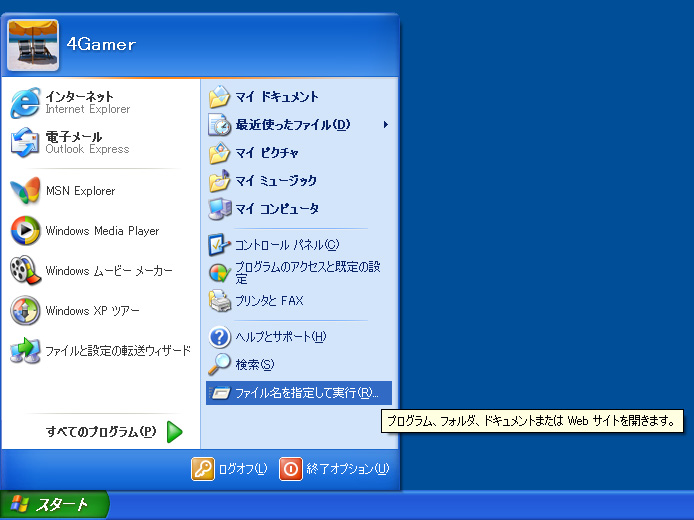Launch the Outlook Express email icon
This screenshot has width=694, height=520.
(x=25, y=143)
